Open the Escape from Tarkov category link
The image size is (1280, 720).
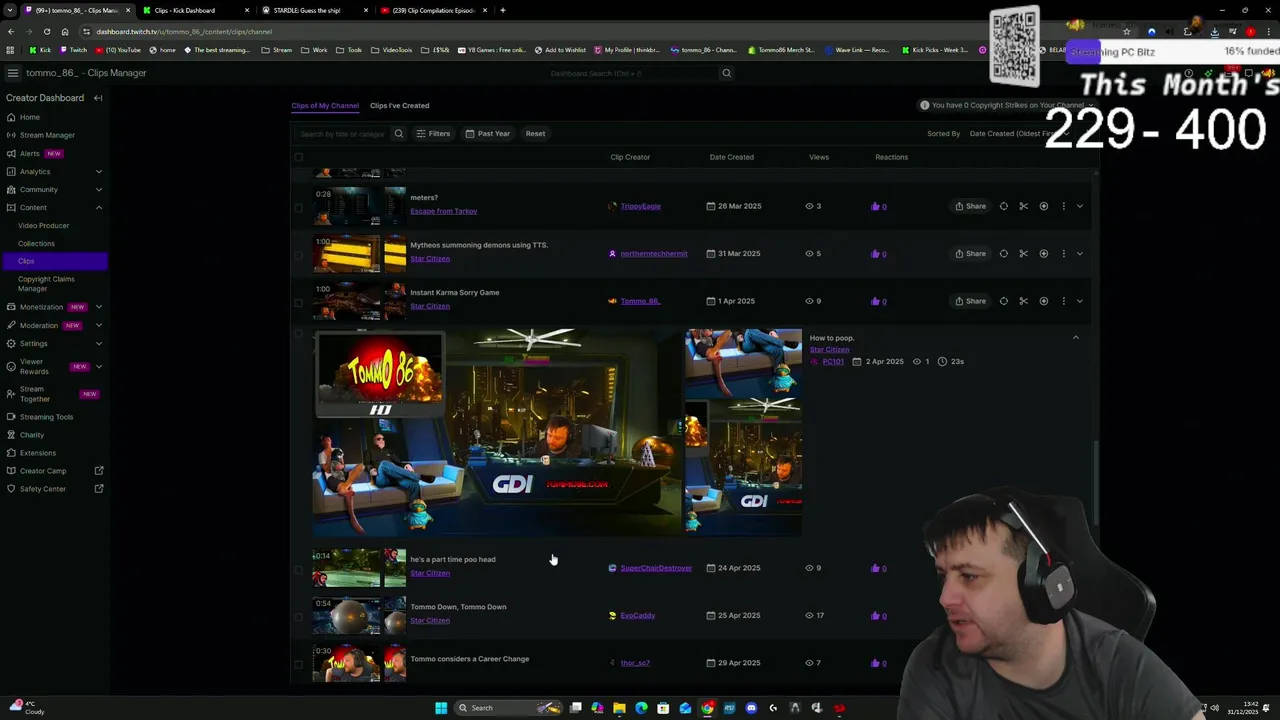tap(443, 211)
